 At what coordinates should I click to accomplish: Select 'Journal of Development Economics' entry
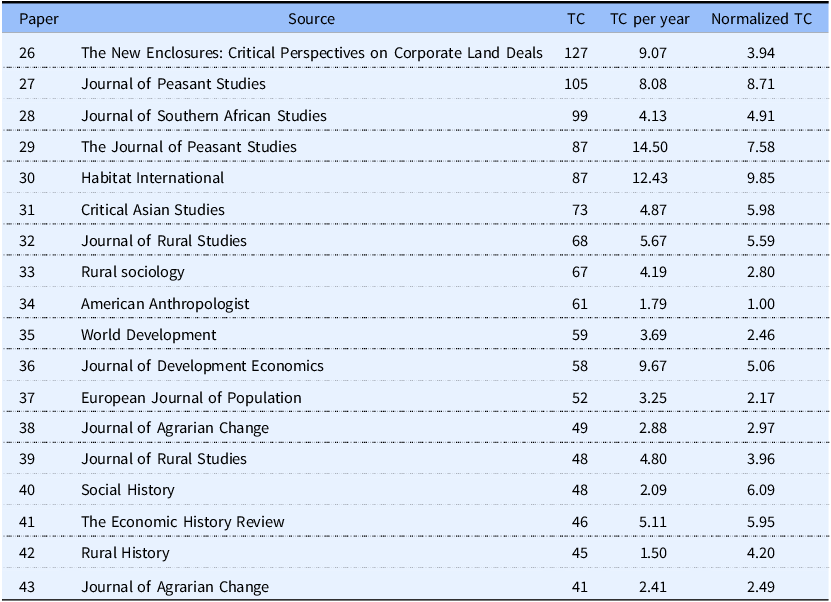coord(202,366)
